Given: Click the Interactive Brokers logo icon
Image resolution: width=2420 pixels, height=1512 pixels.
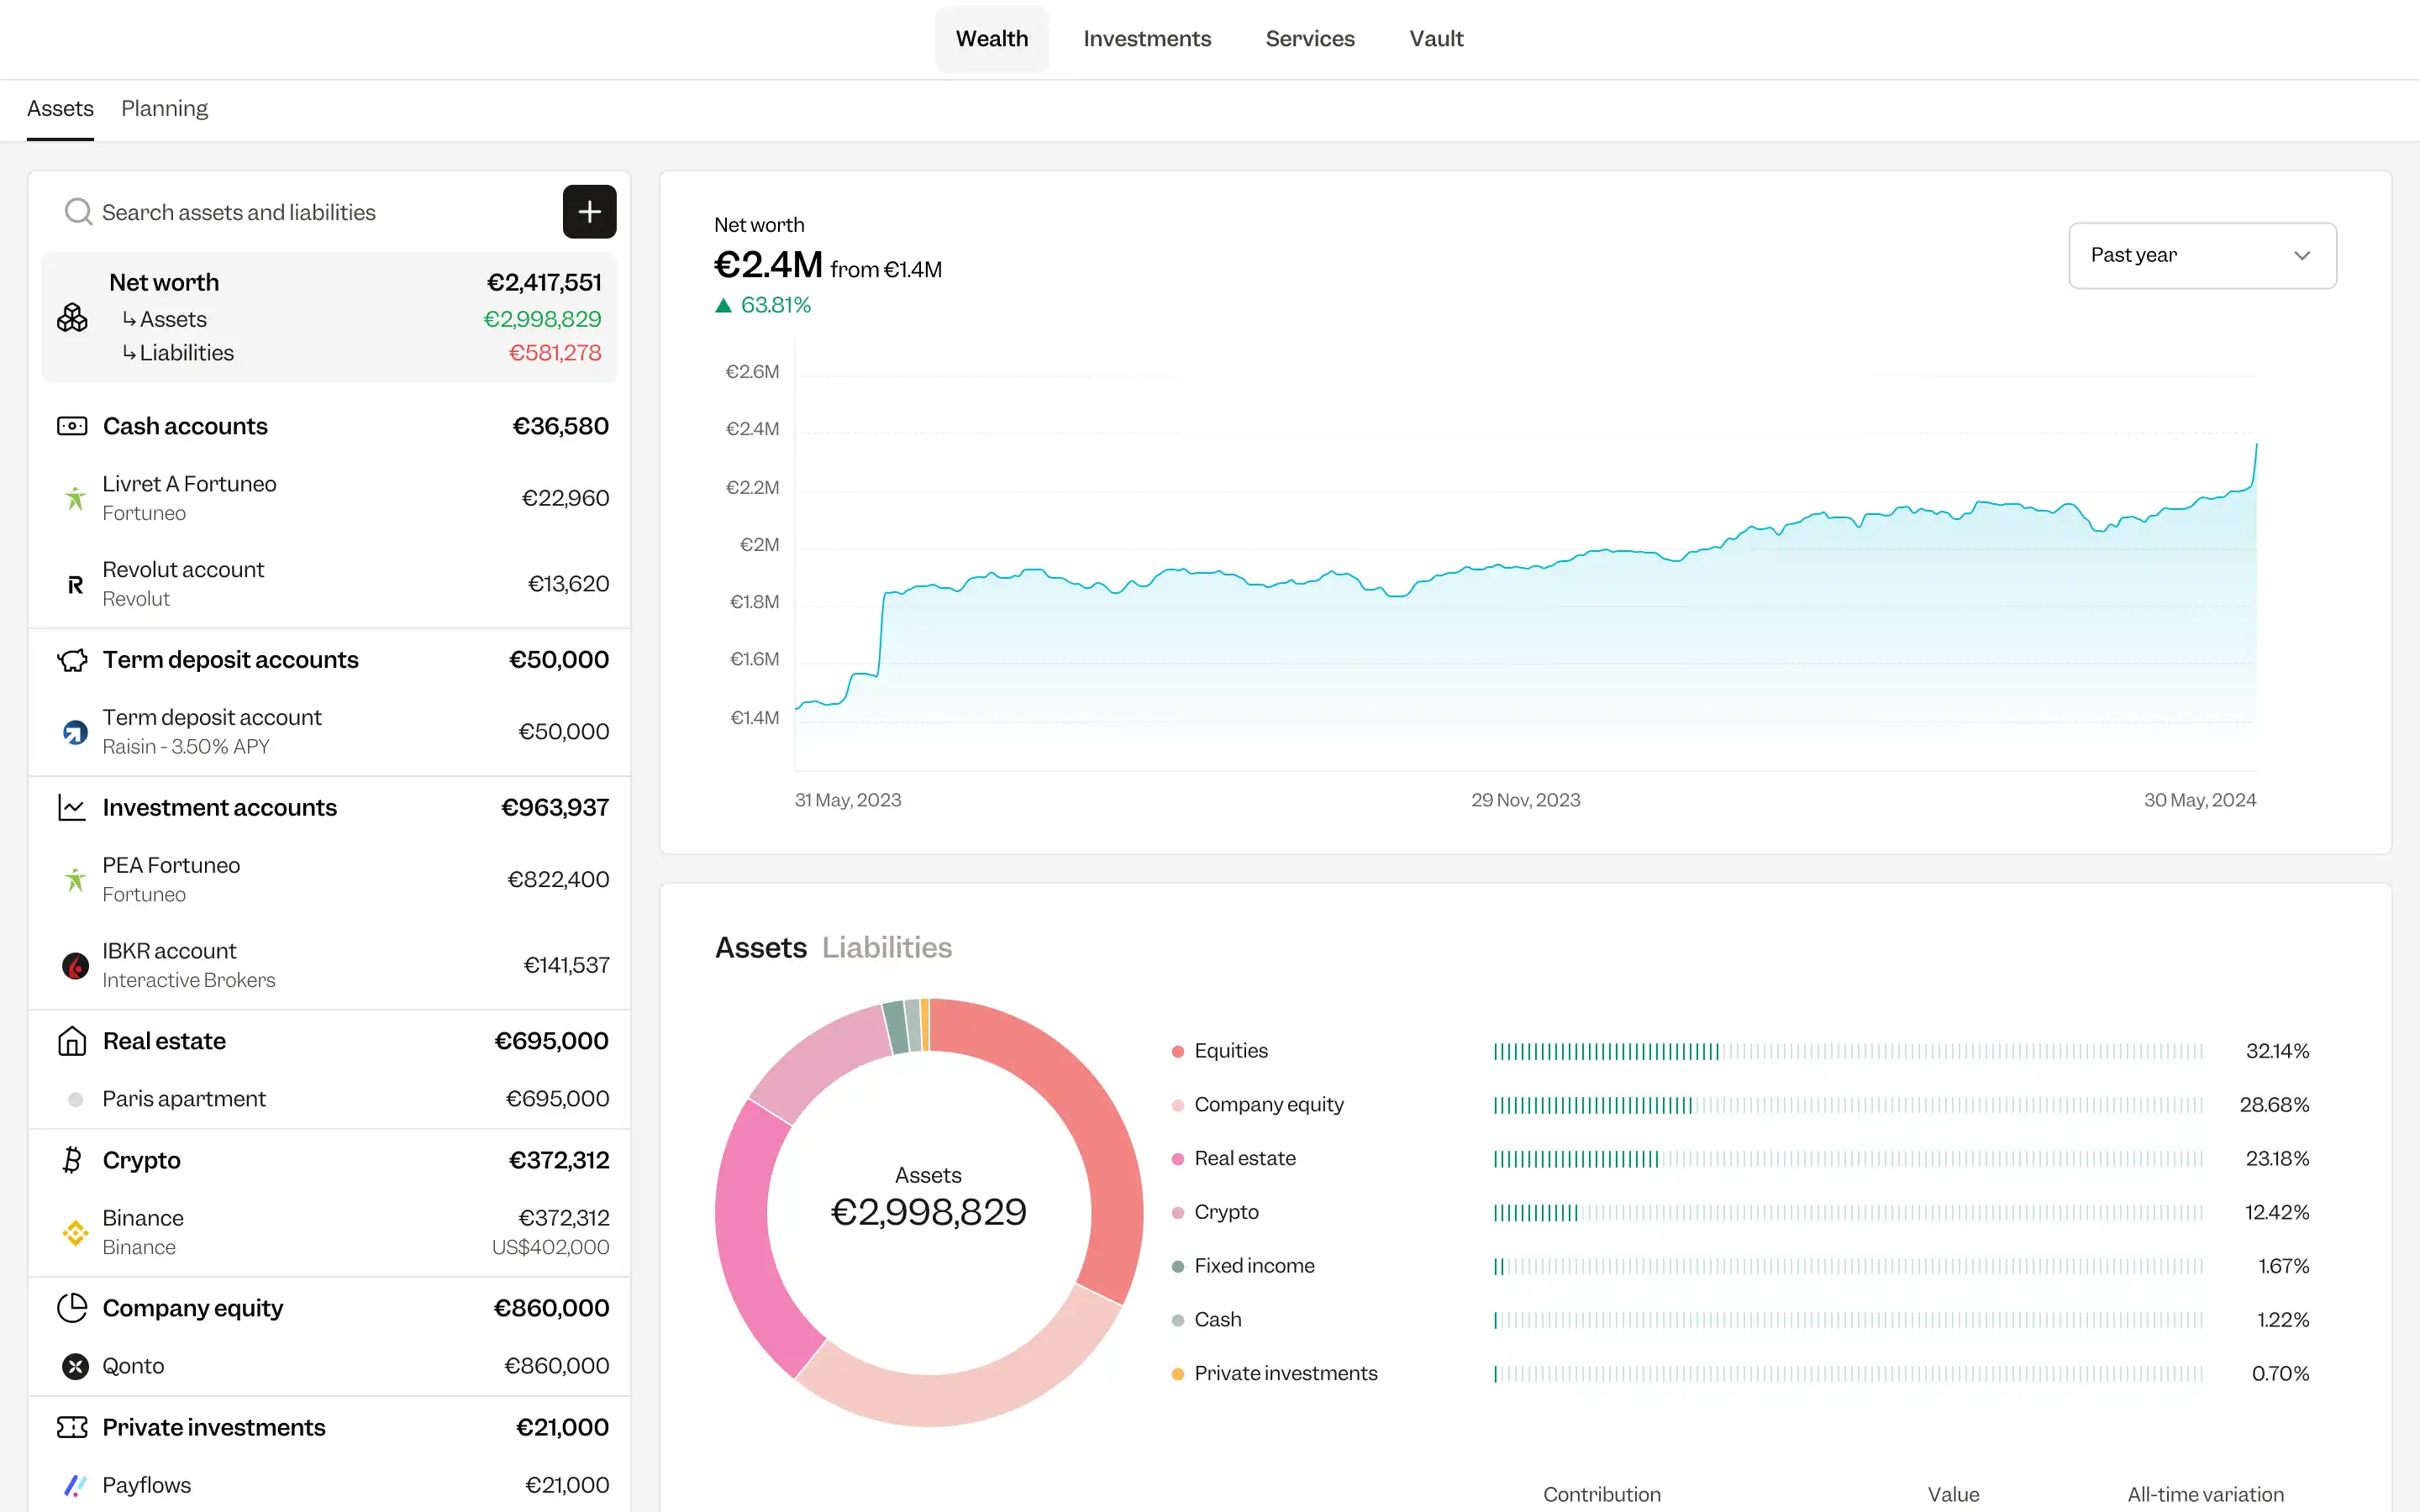Looking at the screenshot, I should click(75, 966).
